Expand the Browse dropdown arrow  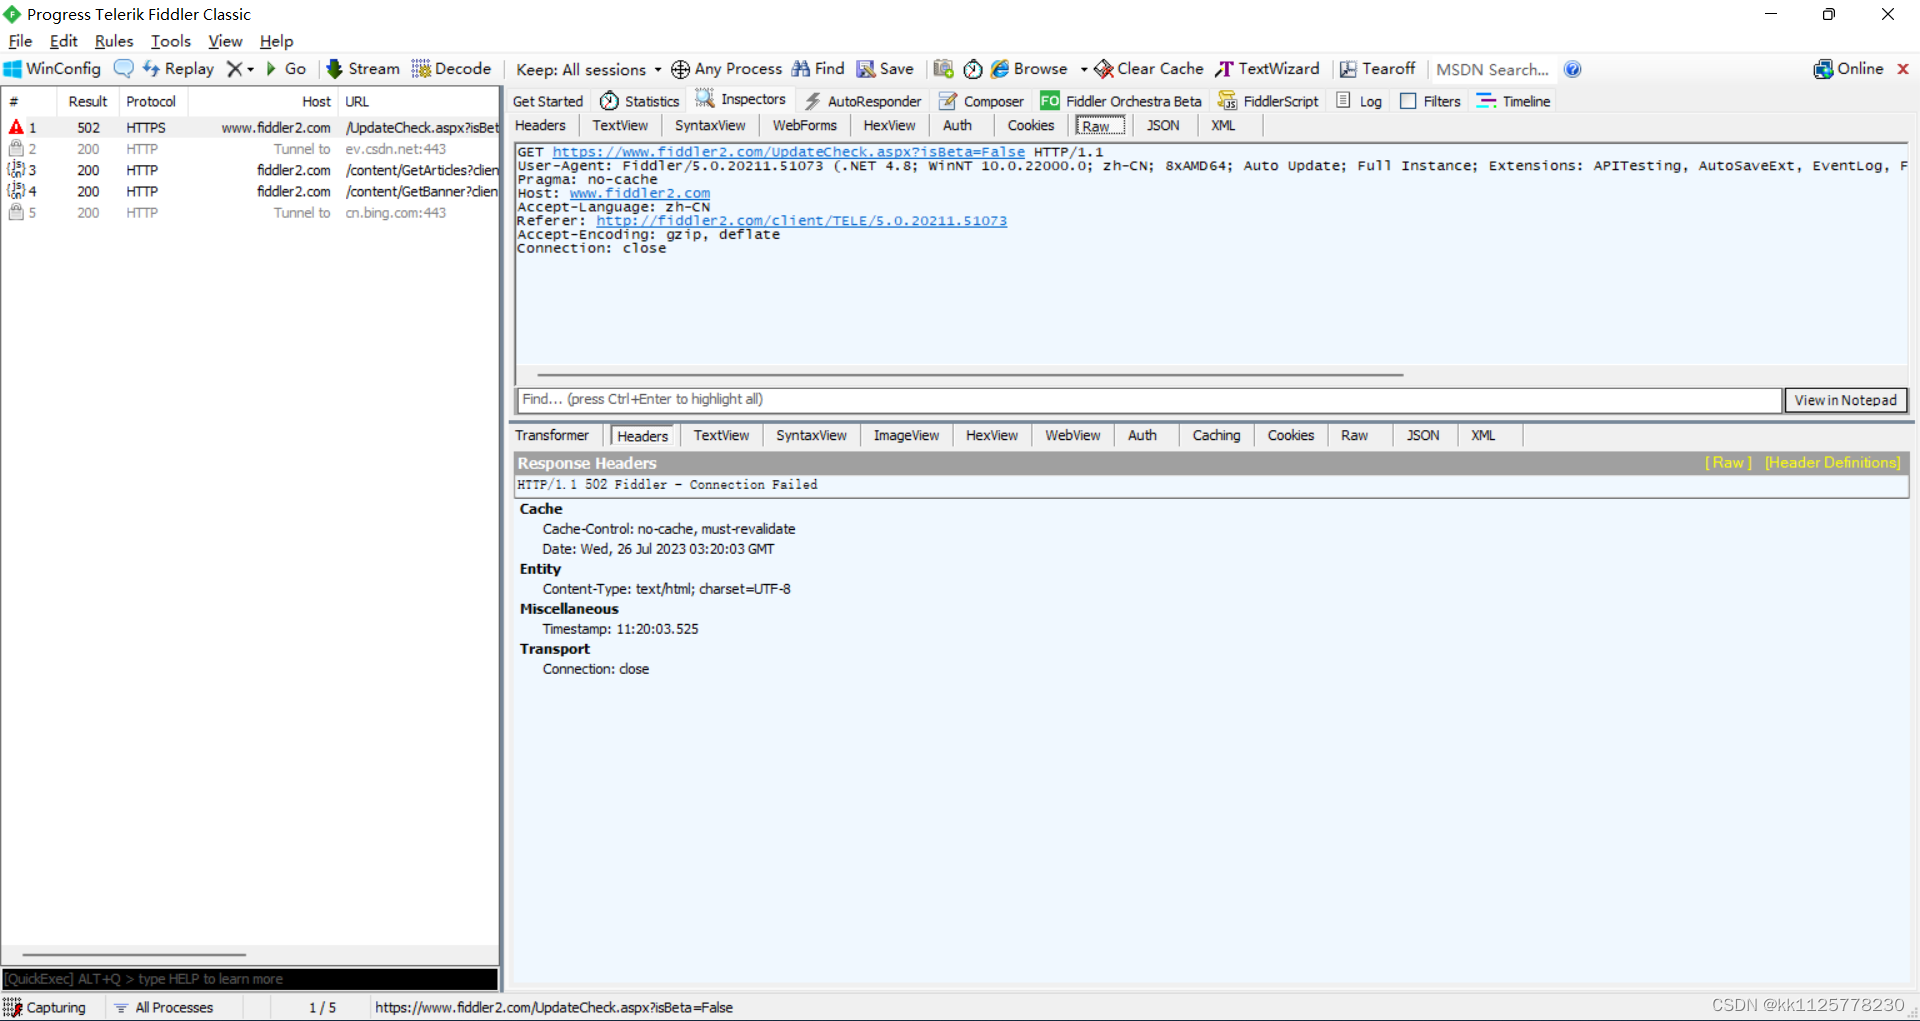(x=1084, y=70)
